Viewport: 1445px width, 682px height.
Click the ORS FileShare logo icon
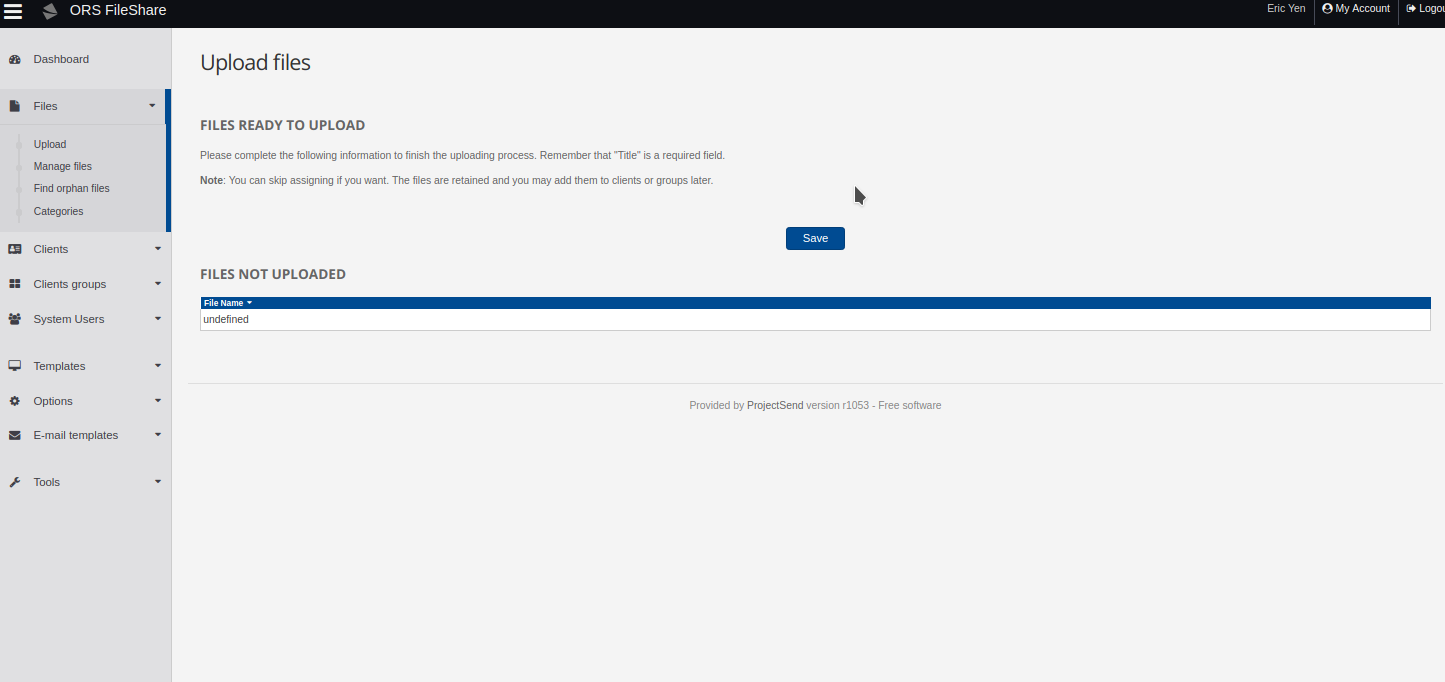coord(48,12)
